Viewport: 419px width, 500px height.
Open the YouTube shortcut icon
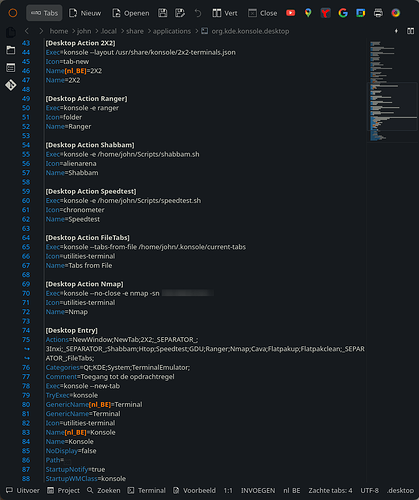coord(291,13)
